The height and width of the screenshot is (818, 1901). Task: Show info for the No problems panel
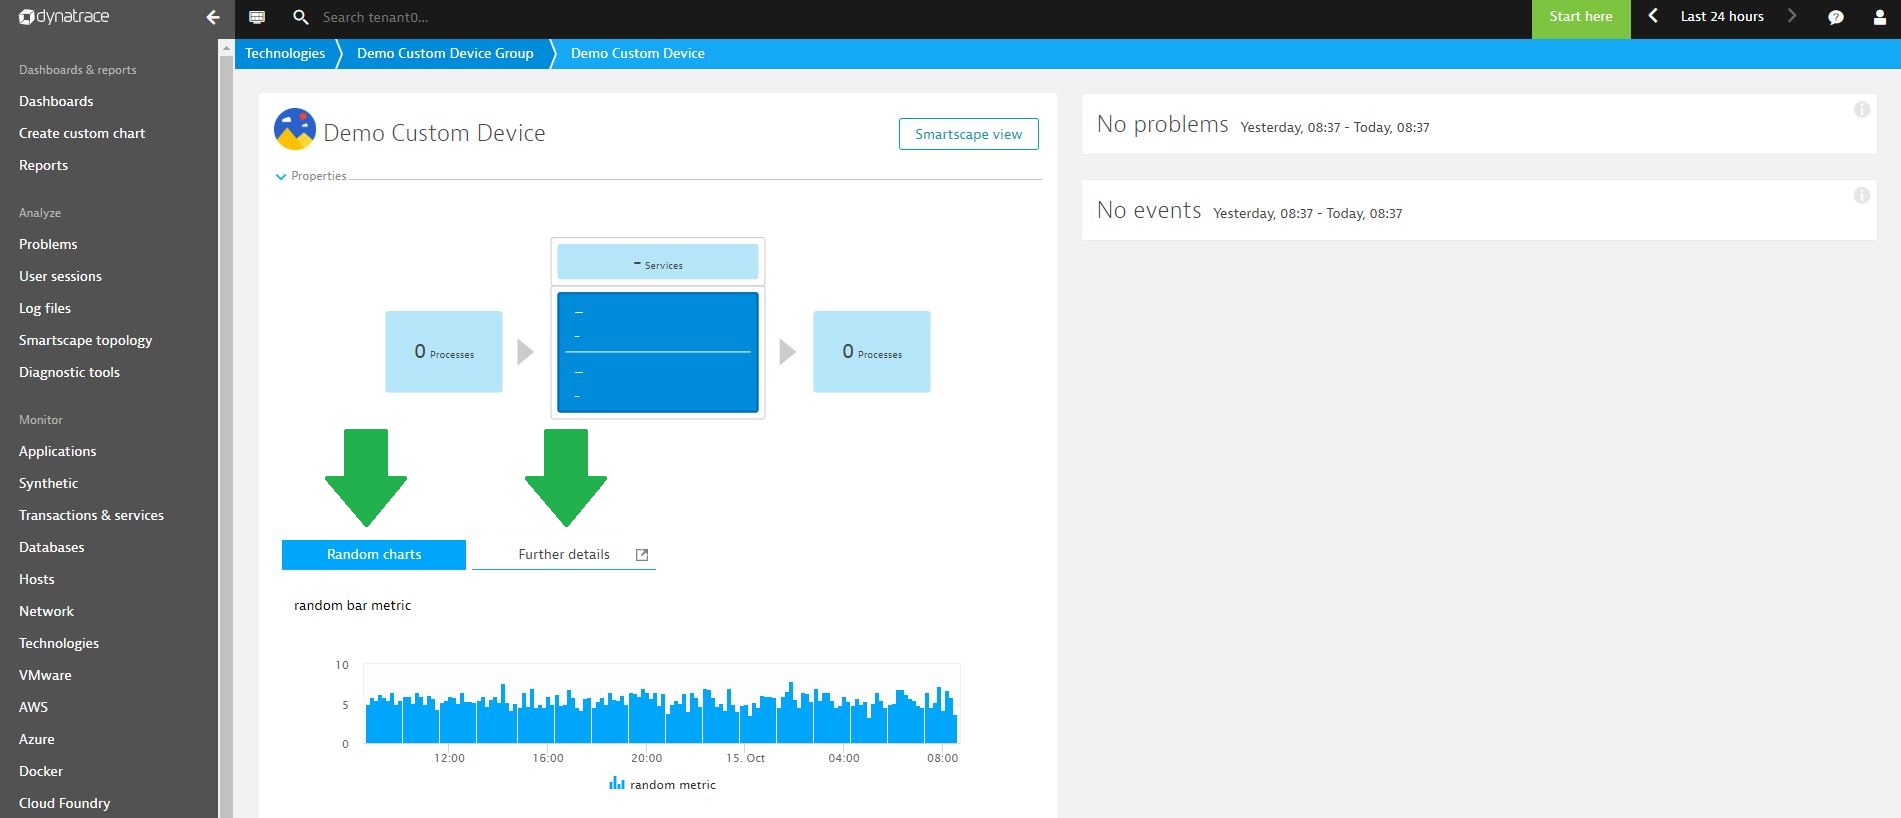tap(1862, 110)
